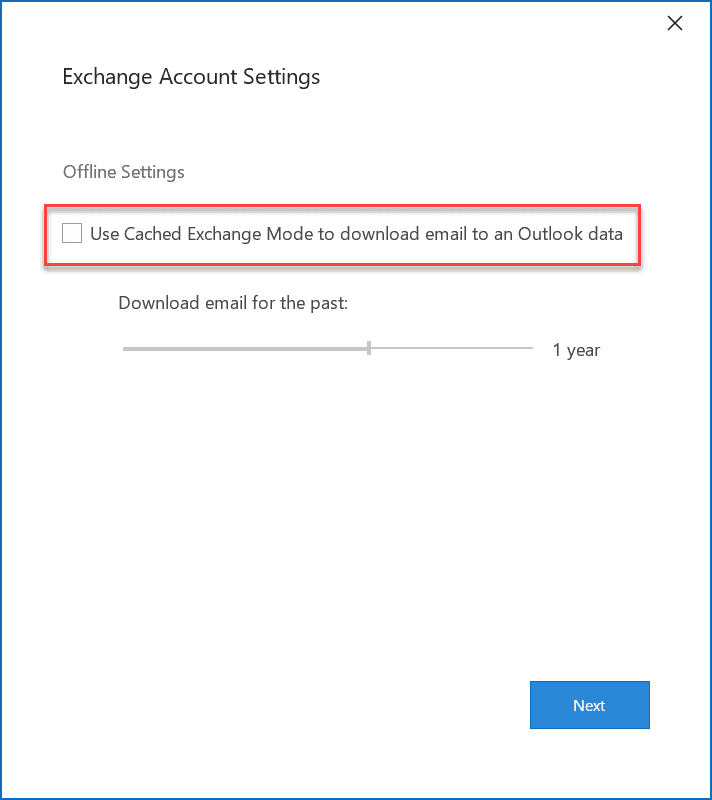The image size is (712, 800).
Task: Click the word 'Cached' in the checkbox label
Action: (x=152, y=234)
